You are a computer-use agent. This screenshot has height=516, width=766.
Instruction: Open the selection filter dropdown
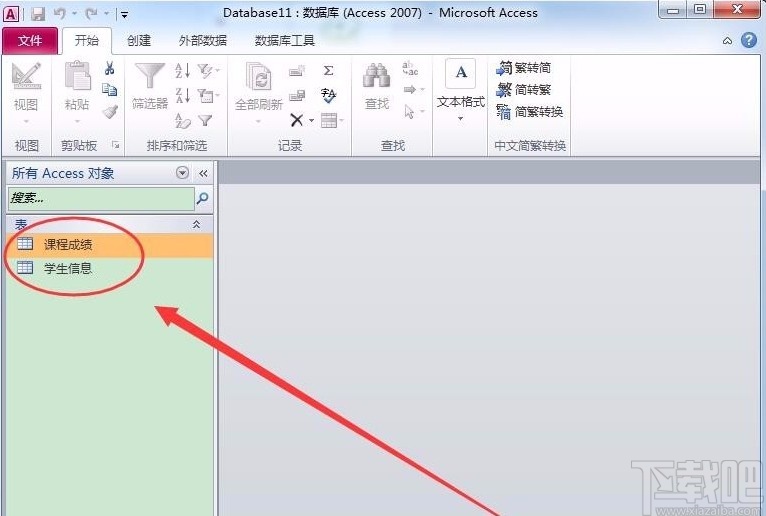(x=209, y=71)
